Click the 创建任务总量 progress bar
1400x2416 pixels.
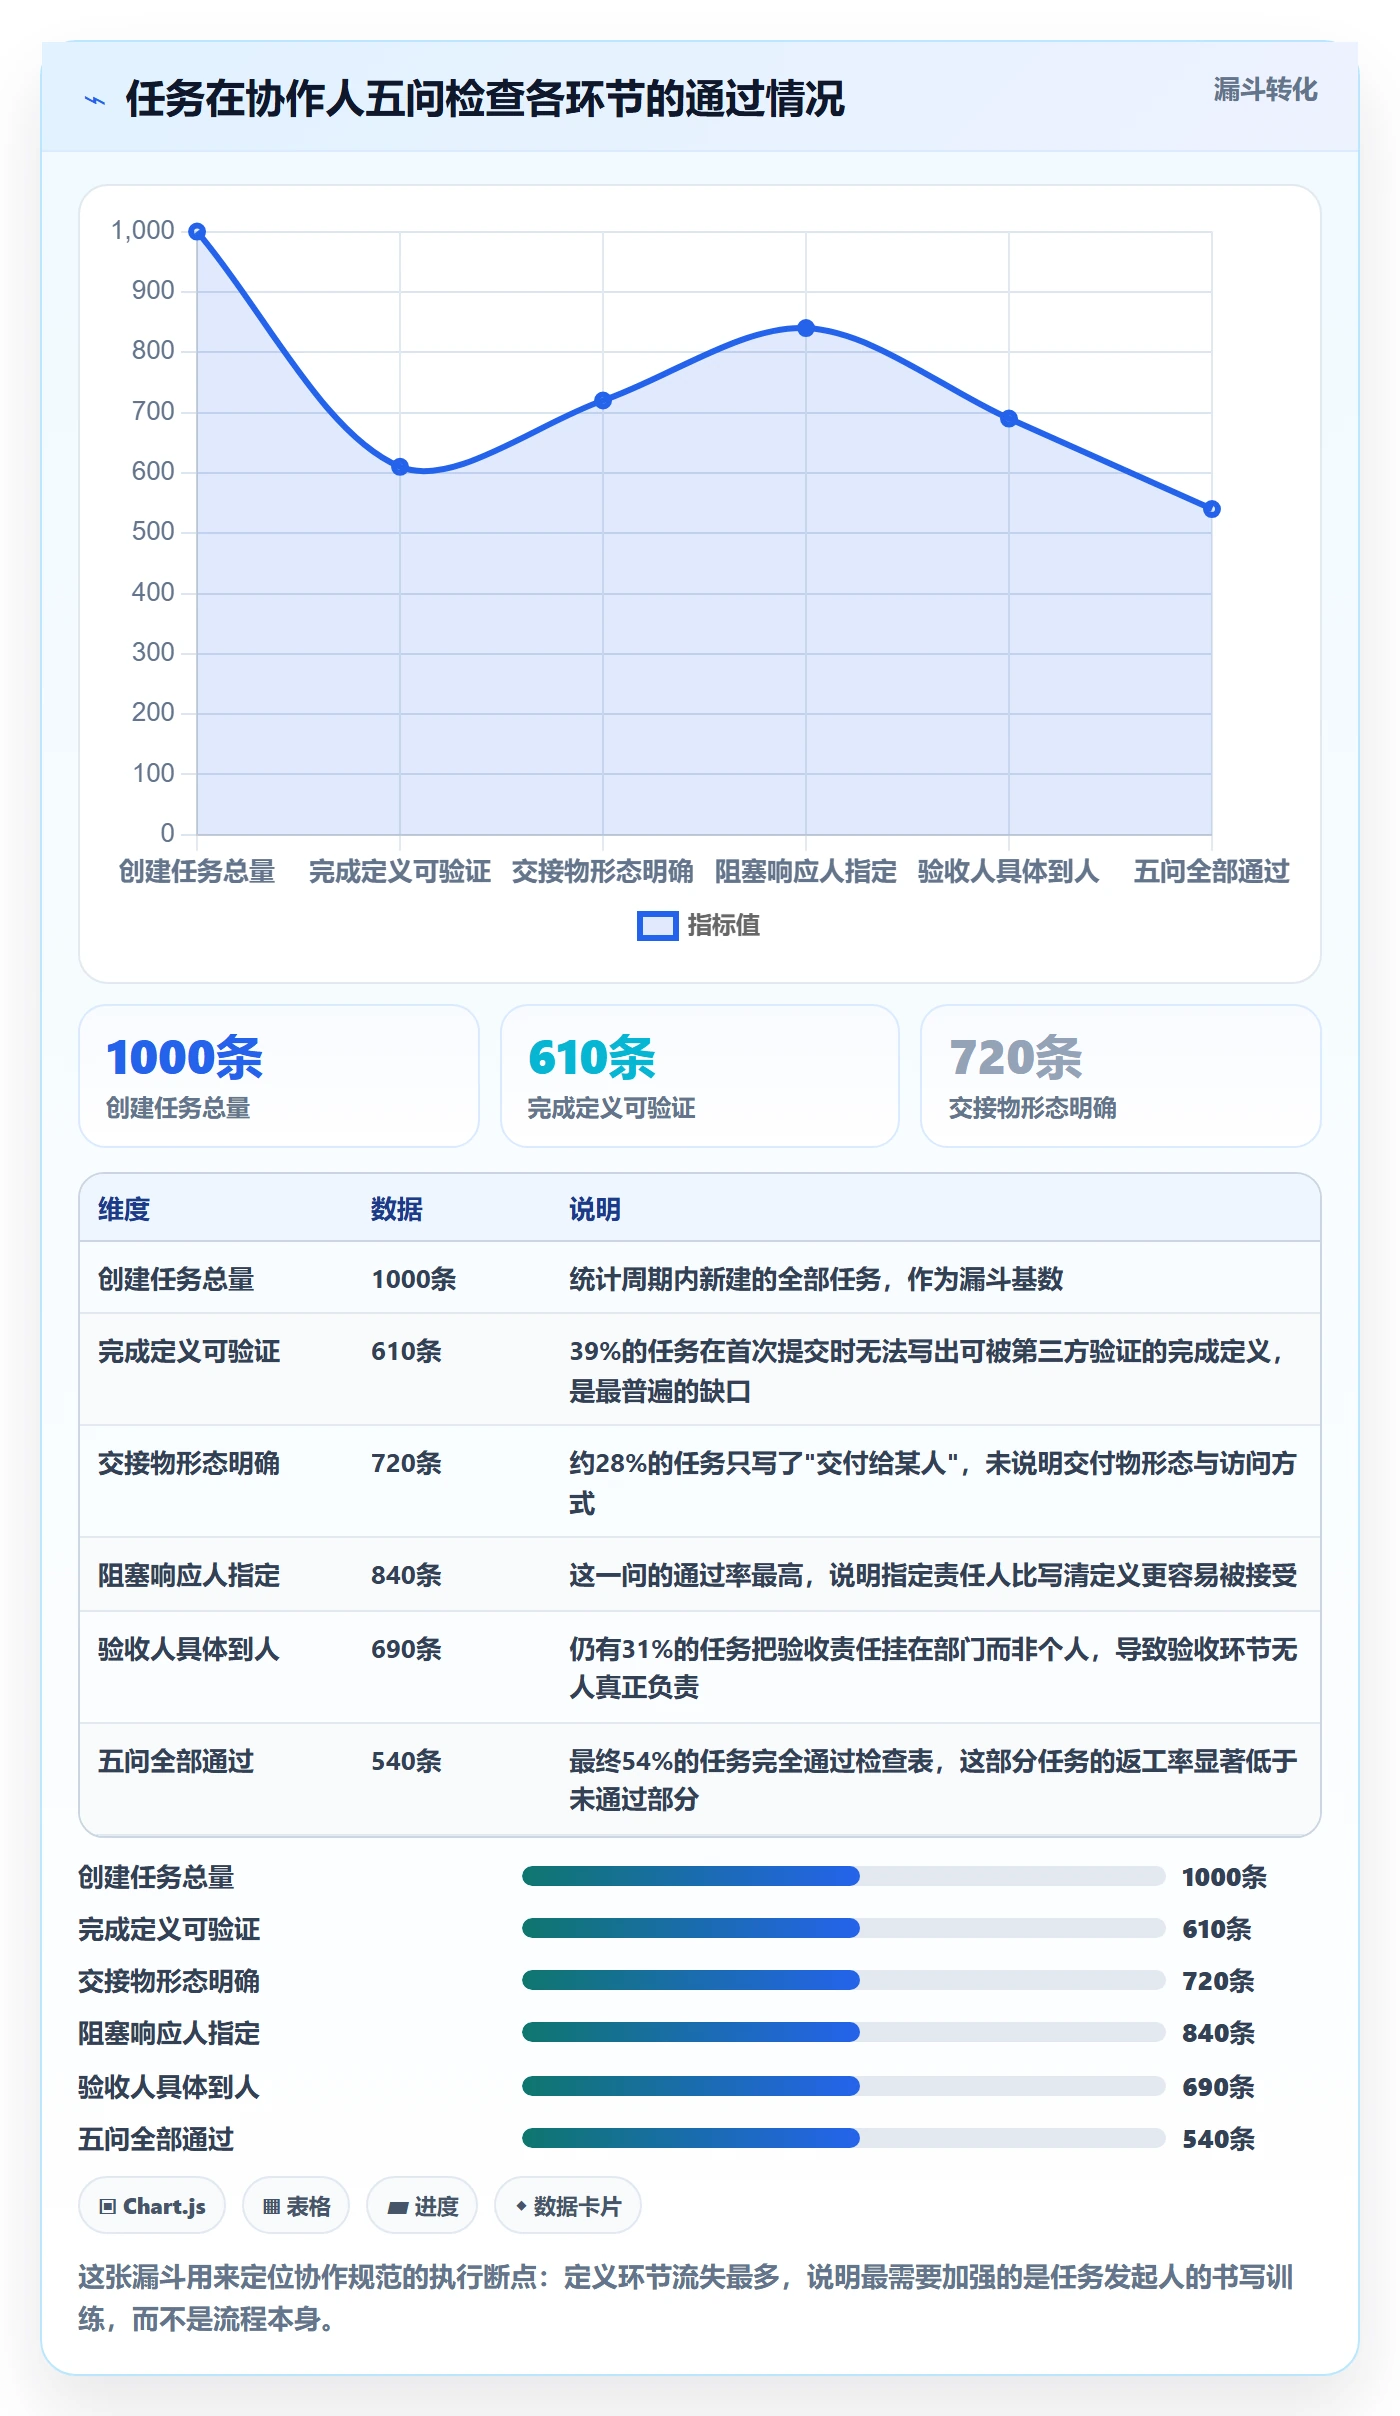coord(844,1876)
